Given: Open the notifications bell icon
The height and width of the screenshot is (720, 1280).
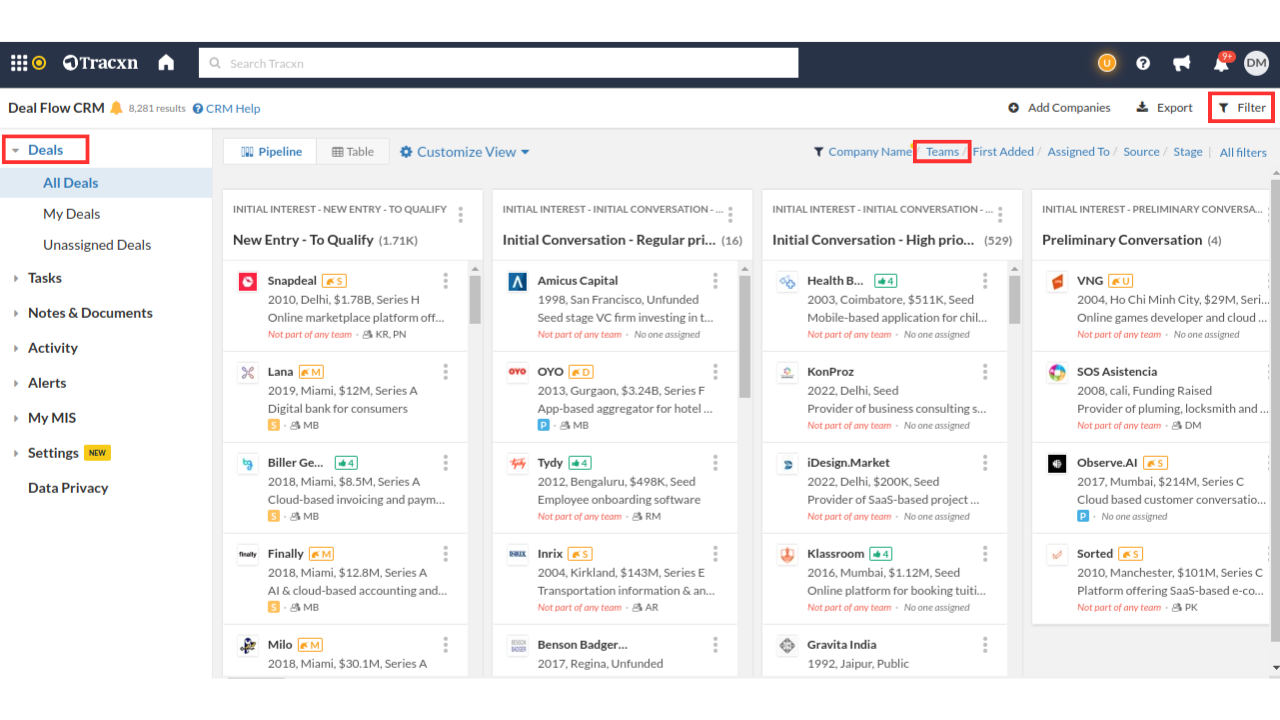Looking at the screenshot, I should [x=1220, y=64].
